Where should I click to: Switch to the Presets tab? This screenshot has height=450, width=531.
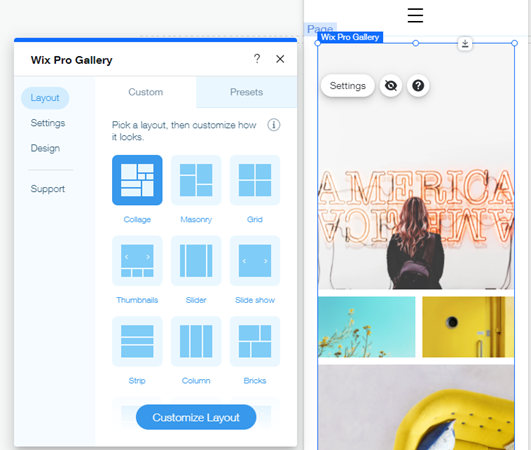[247, 92]
